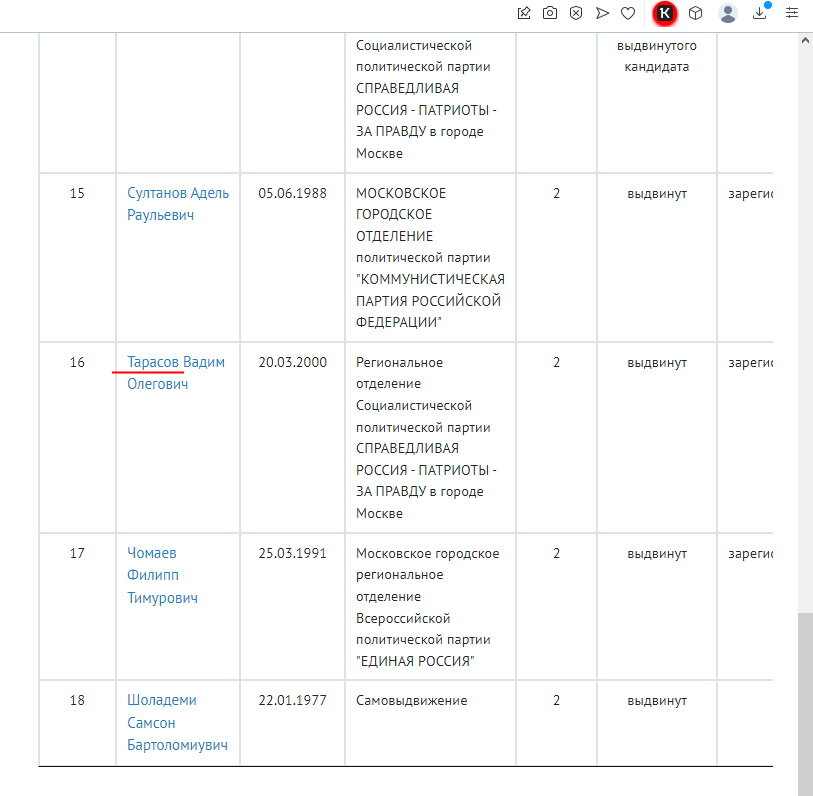
Task: Click "выдвинут" status in Чомаев row
Action: 657,554
